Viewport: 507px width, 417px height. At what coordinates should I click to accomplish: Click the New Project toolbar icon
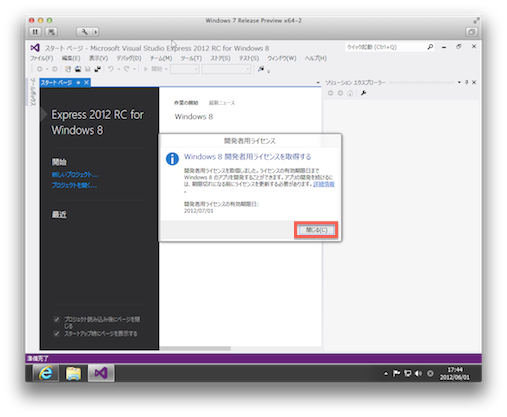pos(68,69)
